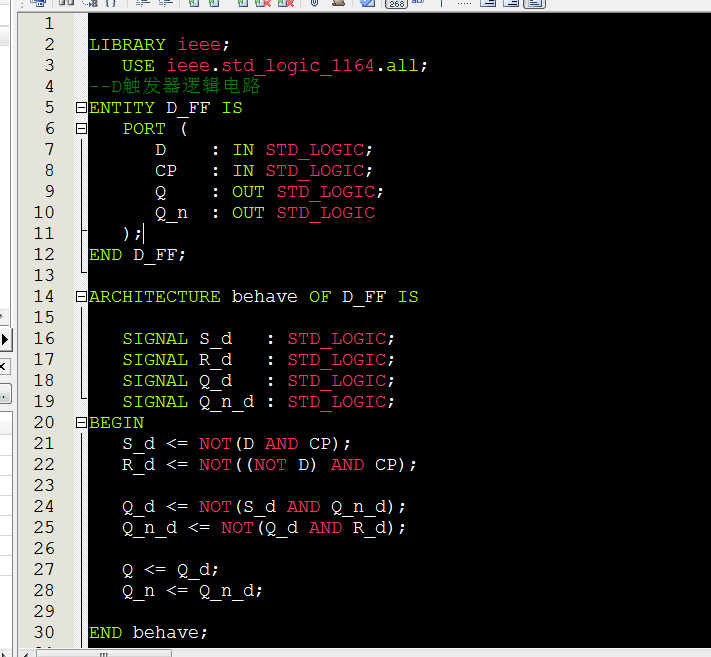Collapse the PORT block fold marker

pyautogui.click(x=80, y=129)
